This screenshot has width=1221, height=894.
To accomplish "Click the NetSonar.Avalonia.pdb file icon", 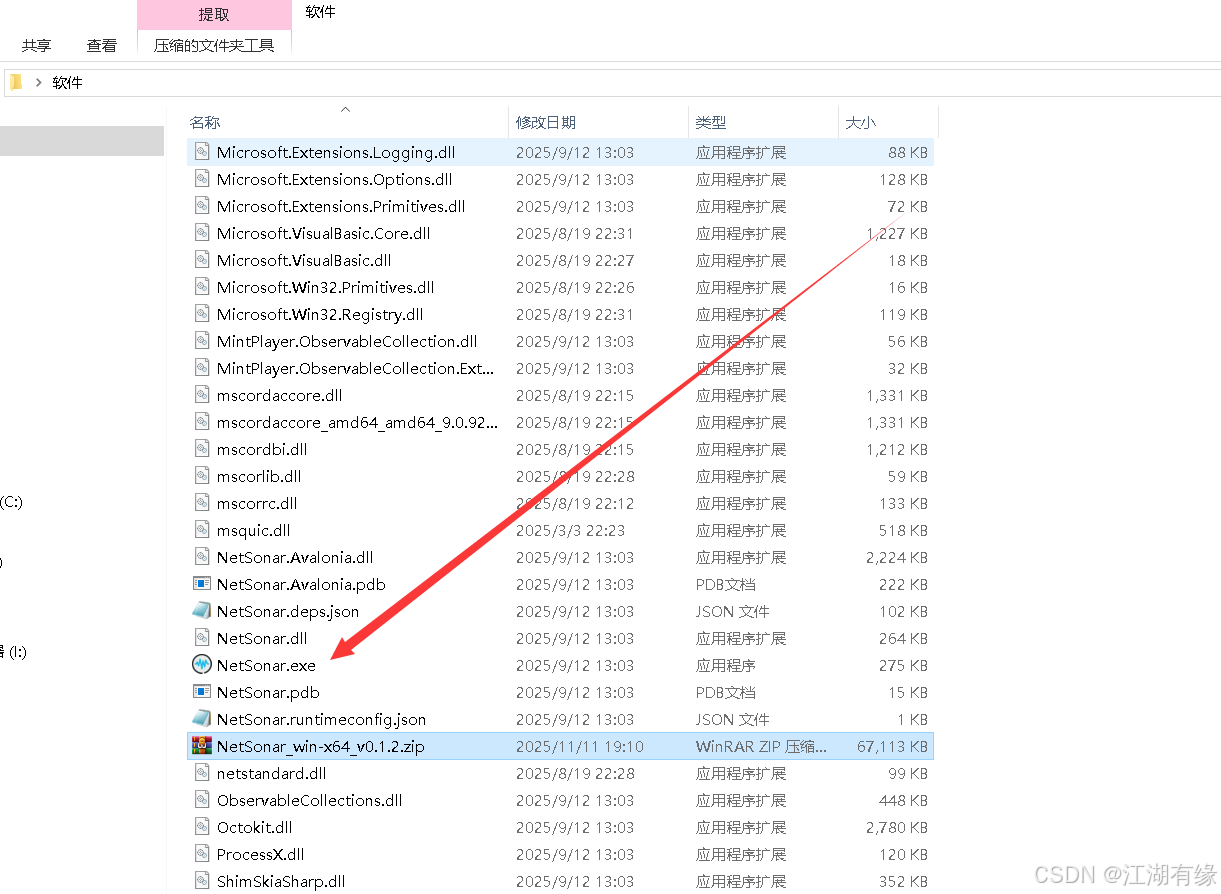I will tap(201, 584).
